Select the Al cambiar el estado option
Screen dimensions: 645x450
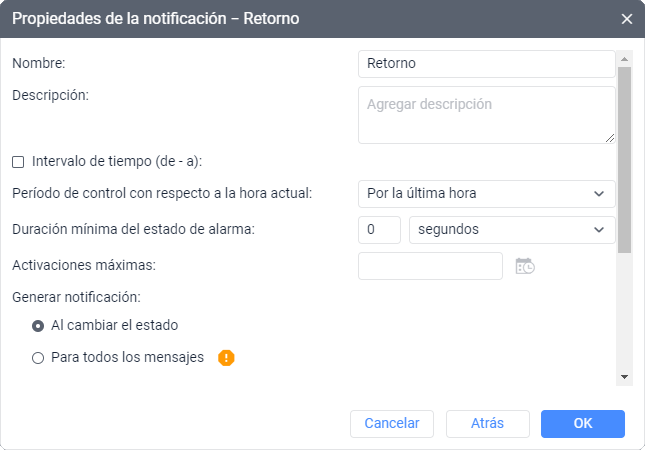(x=38, y=325)
